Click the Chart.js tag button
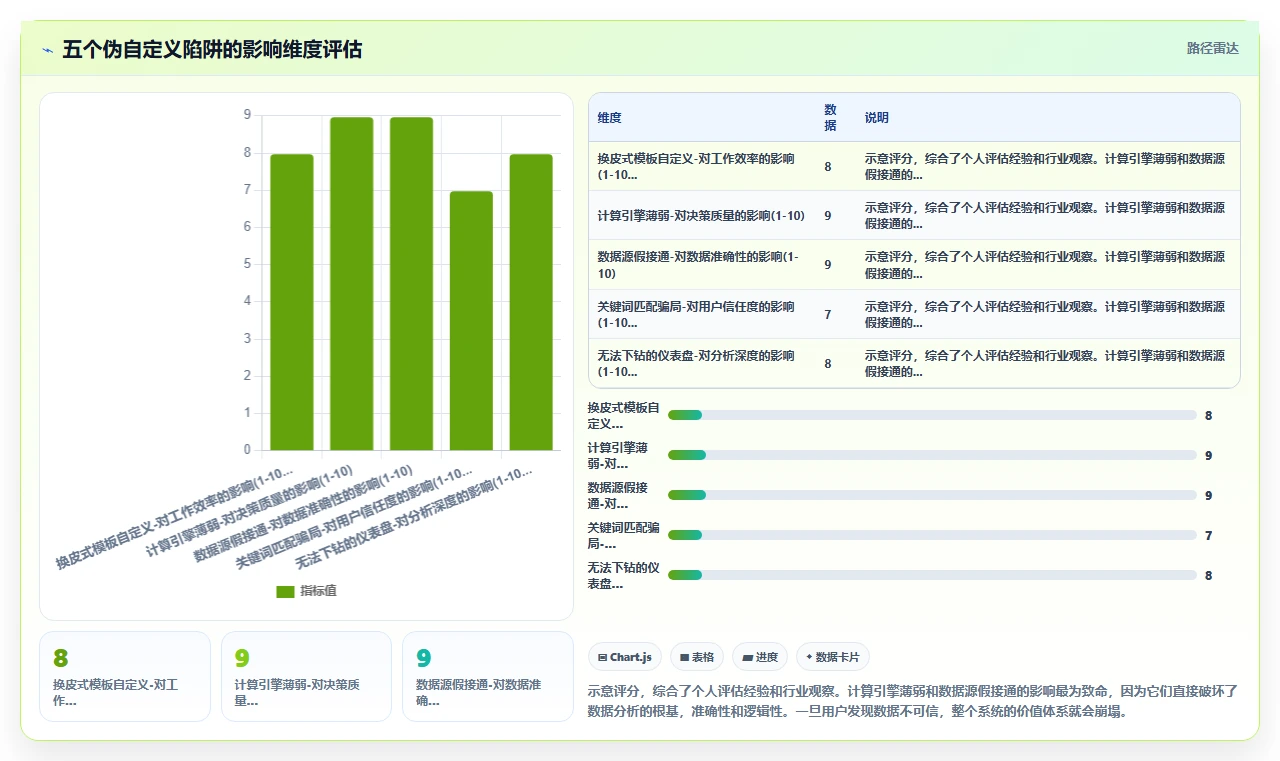Image resolution: width=1280 pixels, height=761 pixels. (x=625, y=657)
